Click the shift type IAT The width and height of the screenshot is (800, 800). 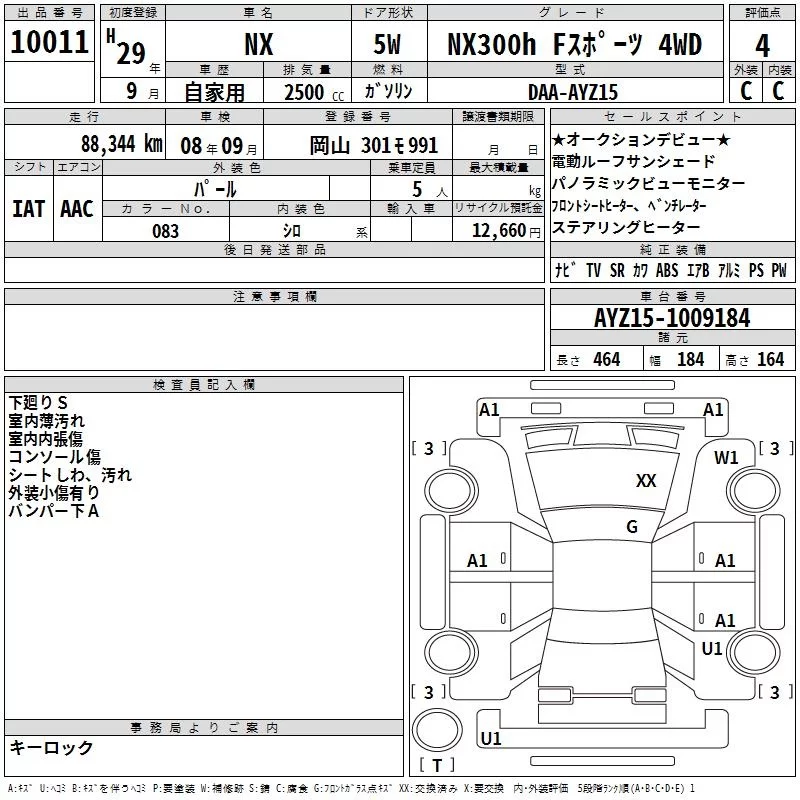tap(29, 209)
